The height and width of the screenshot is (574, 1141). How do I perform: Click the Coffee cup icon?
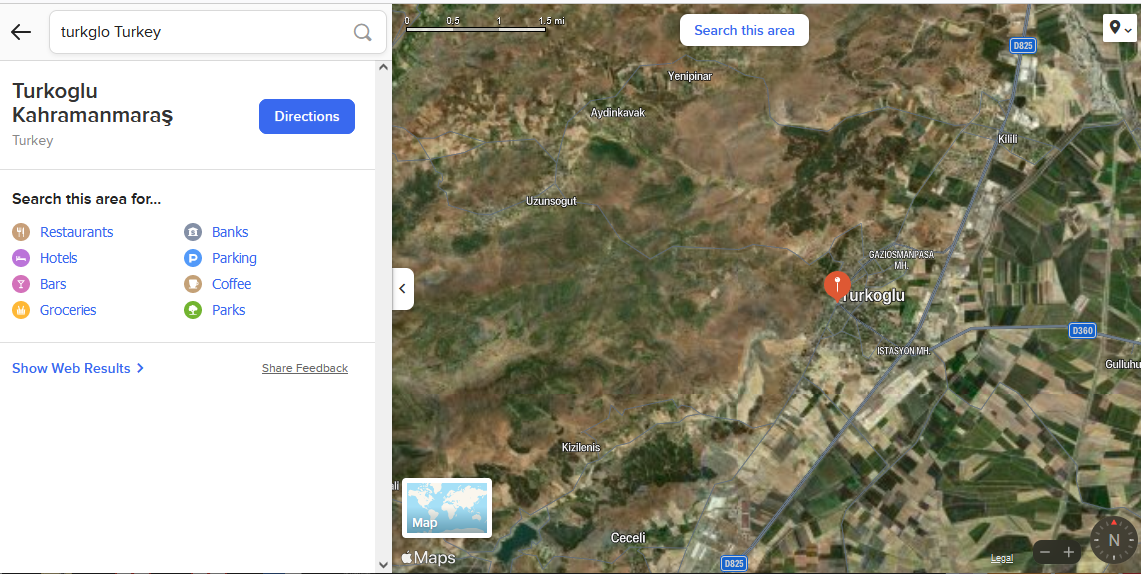tap(193, 284)
